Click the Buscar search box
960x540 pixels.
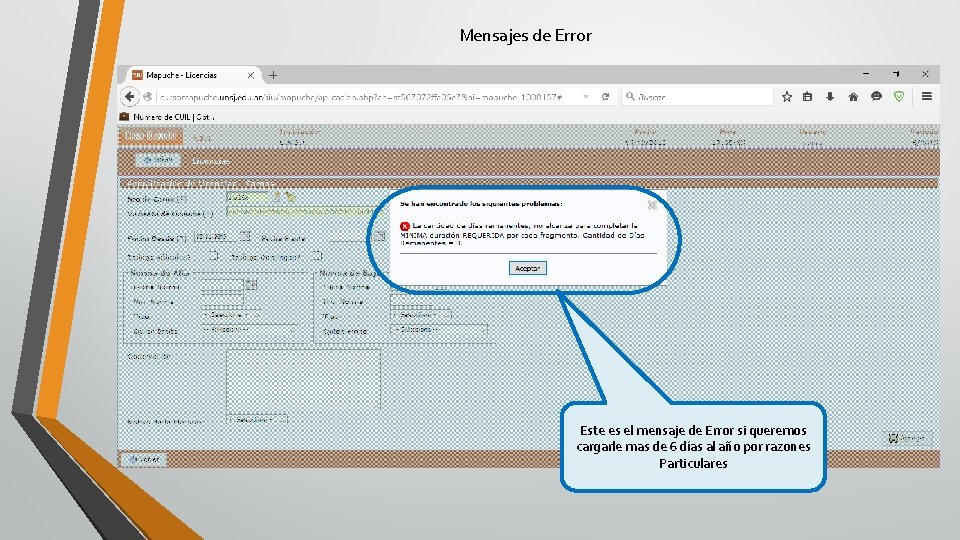click(x=698, y=97)
